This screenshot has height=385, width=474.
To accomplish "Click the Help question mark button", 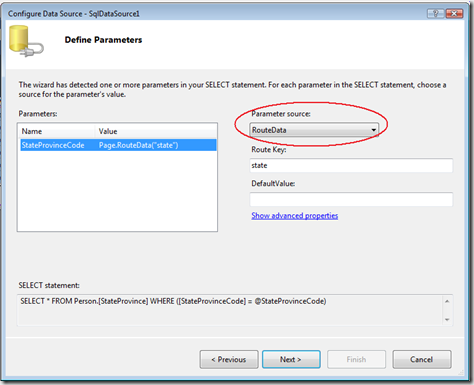I will [436, 13].
